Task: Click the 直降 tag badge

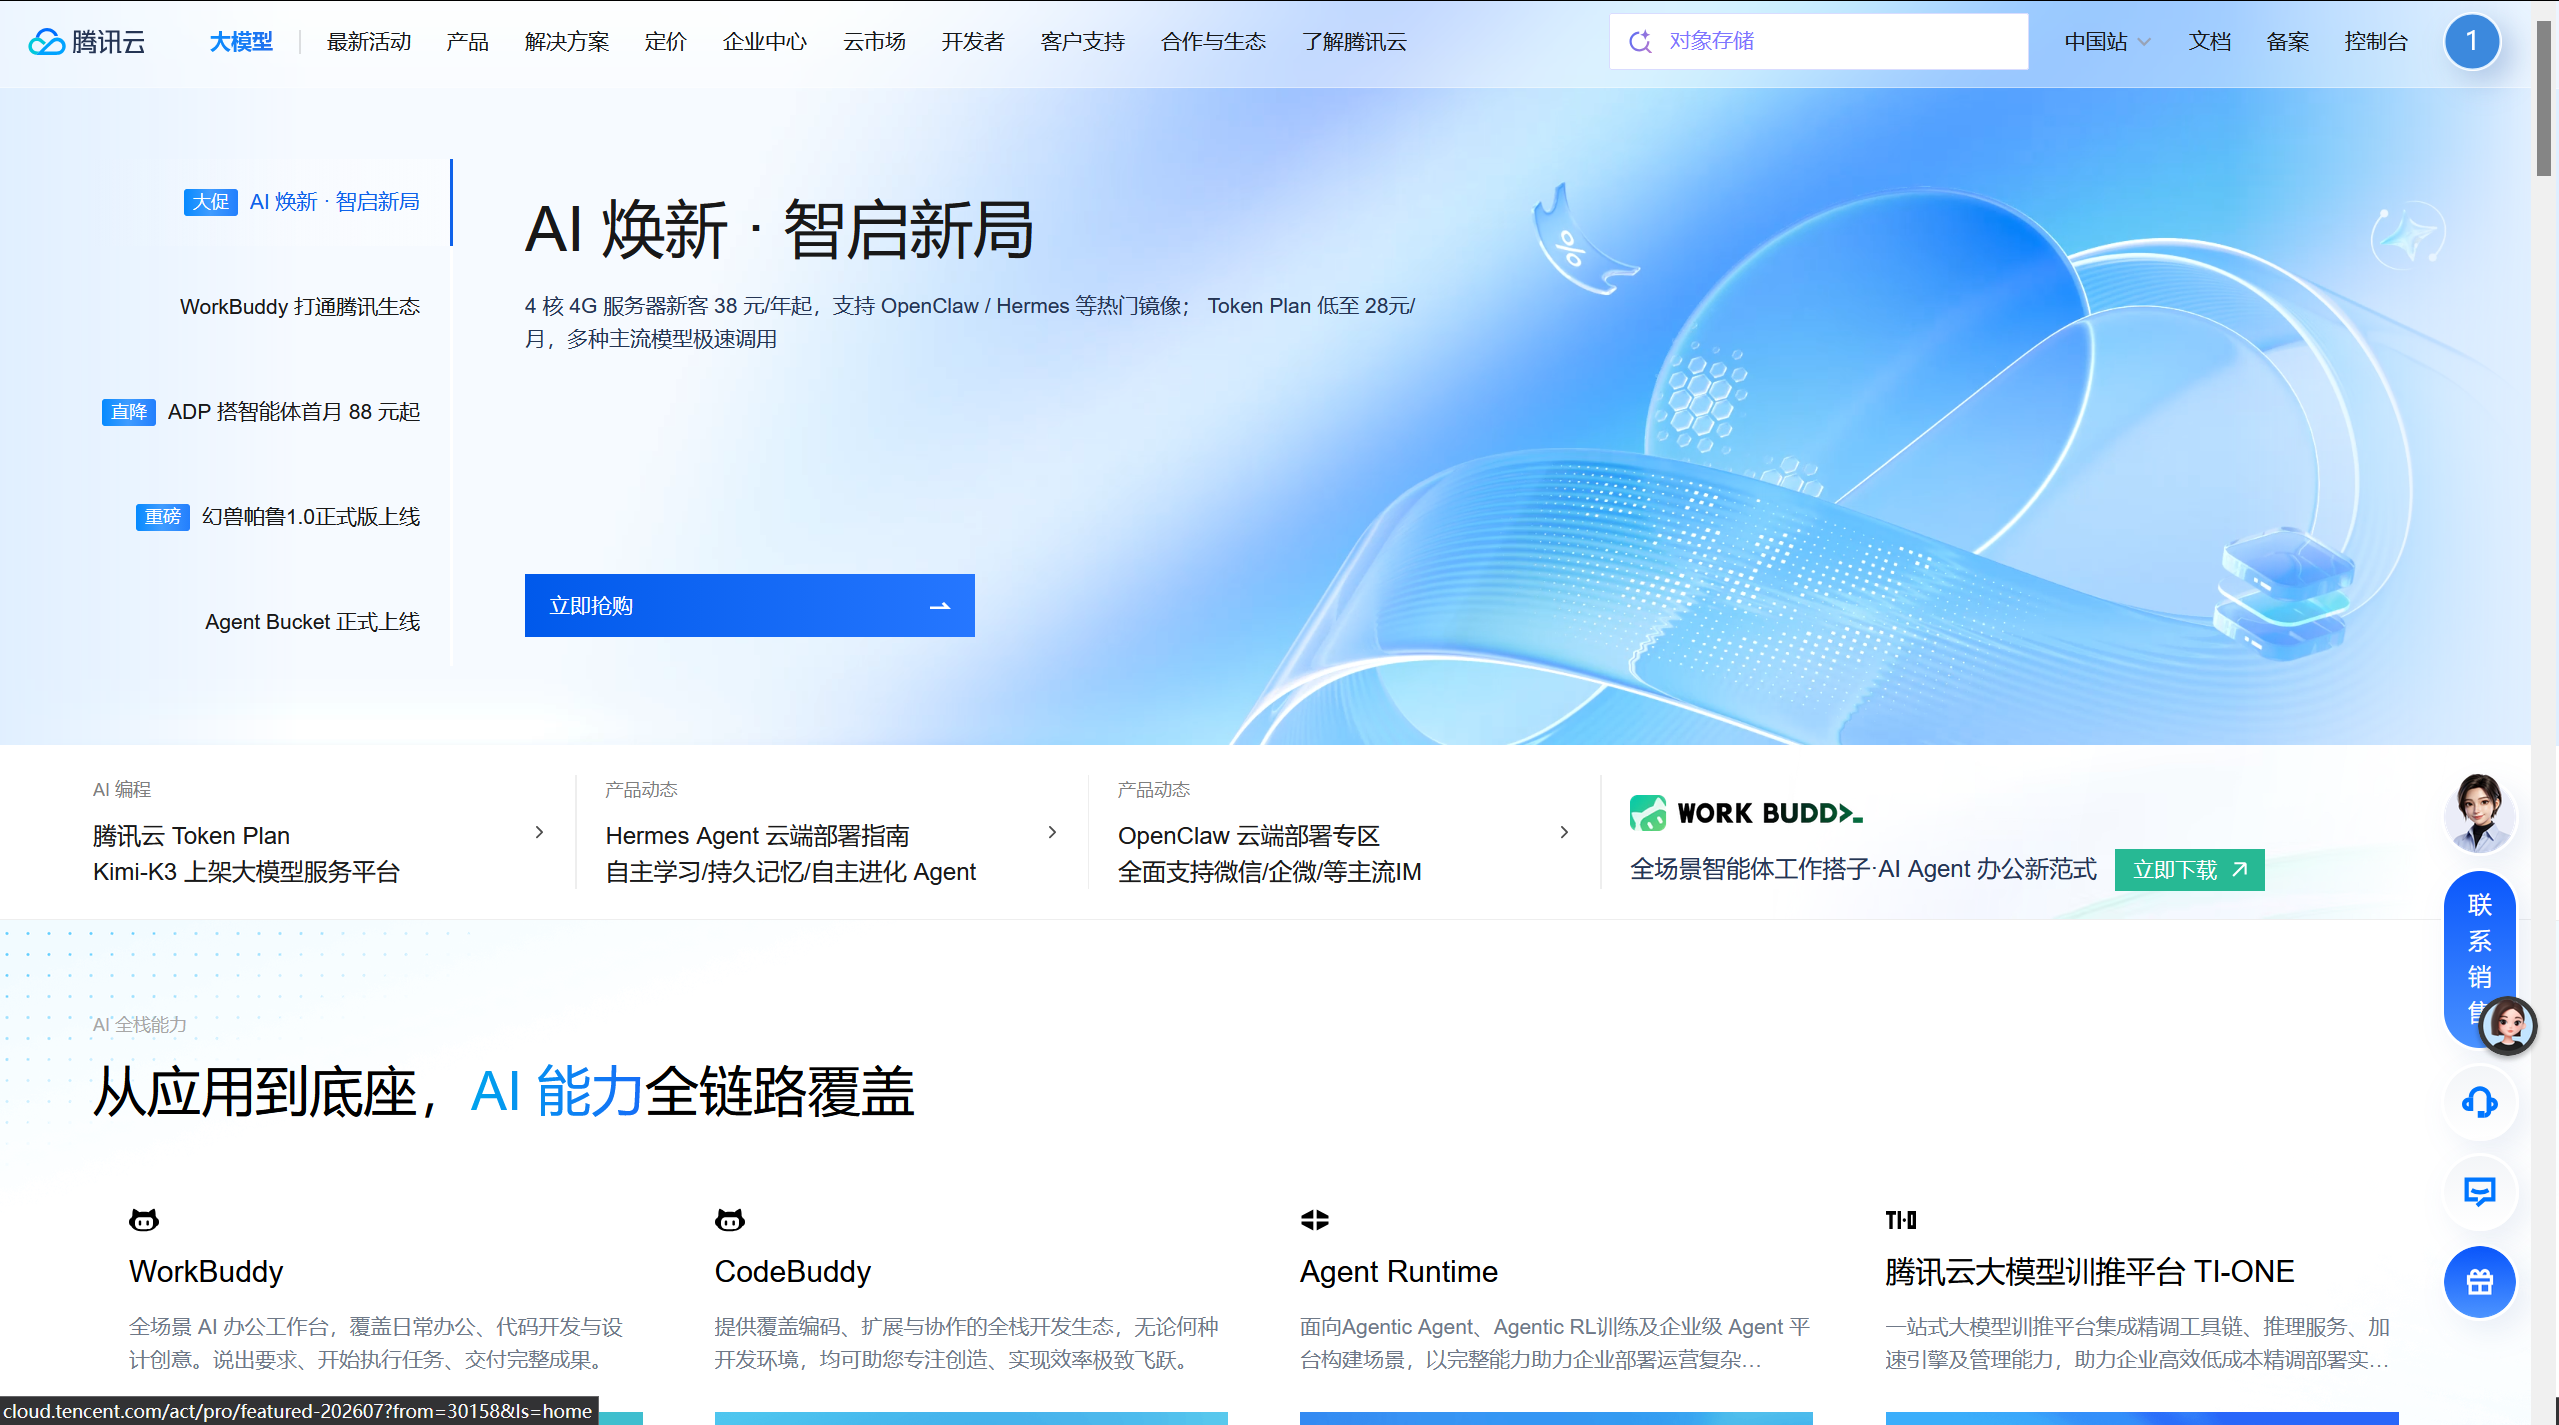Action: coord(128,412)
